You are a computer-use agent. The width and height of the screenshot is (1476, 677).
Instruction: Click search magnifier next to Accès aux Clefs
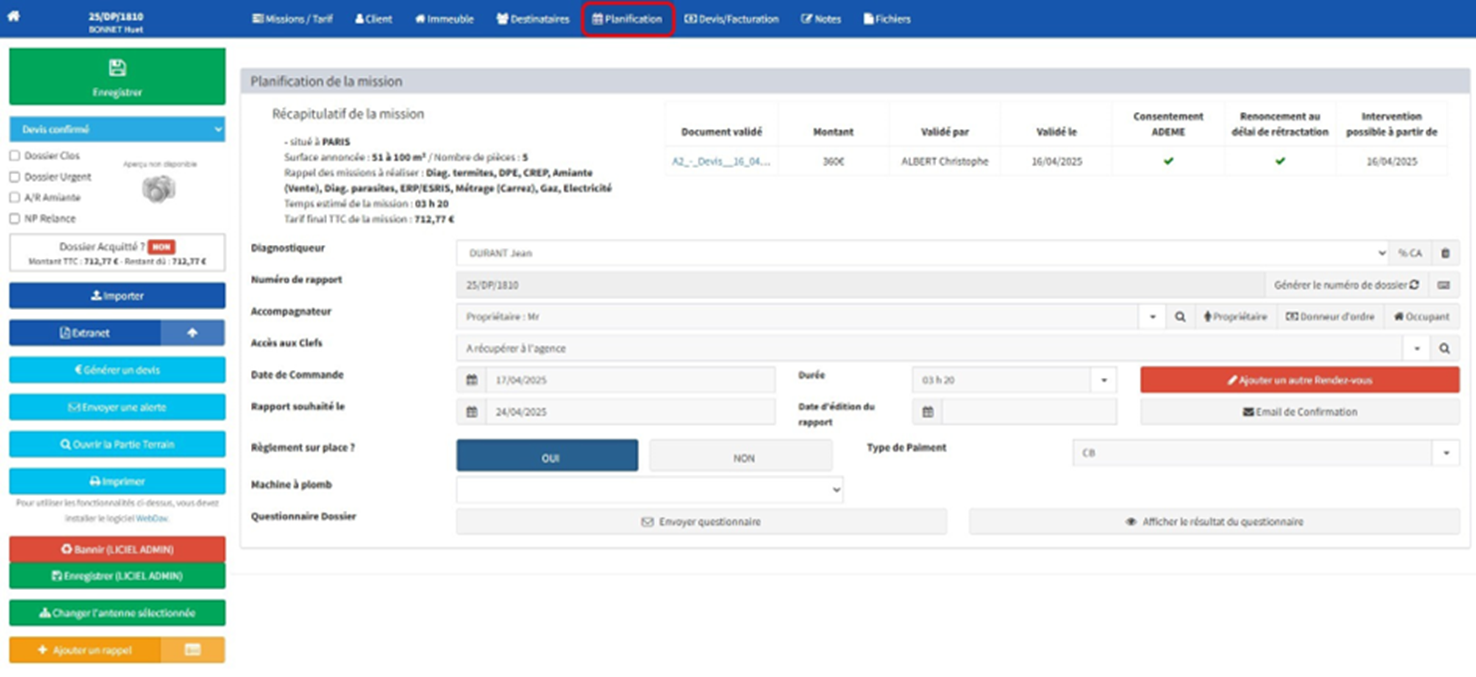pyautogui.click(x=1445, y=349)
